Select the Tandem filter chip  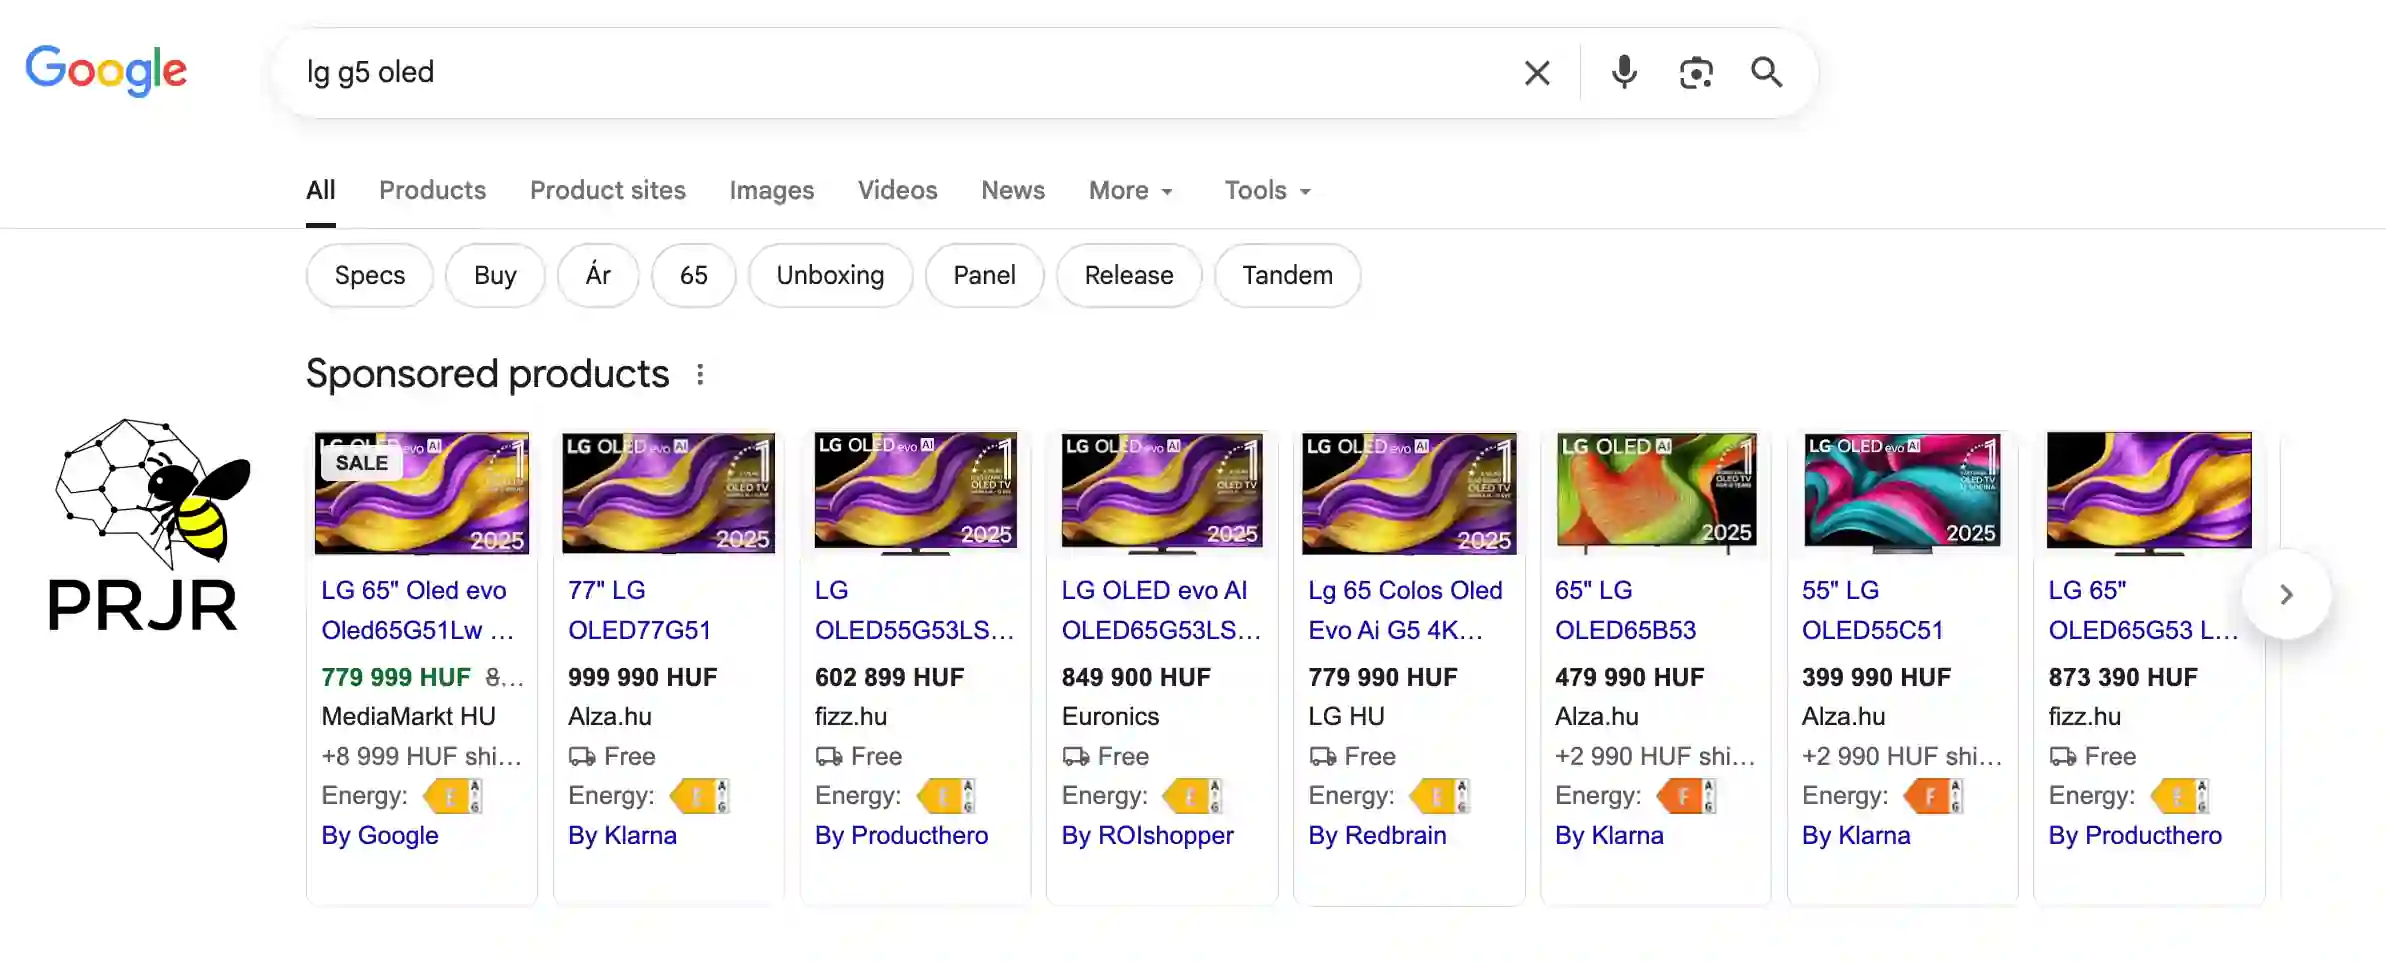pyautogui.click(x=1287, y=275)
